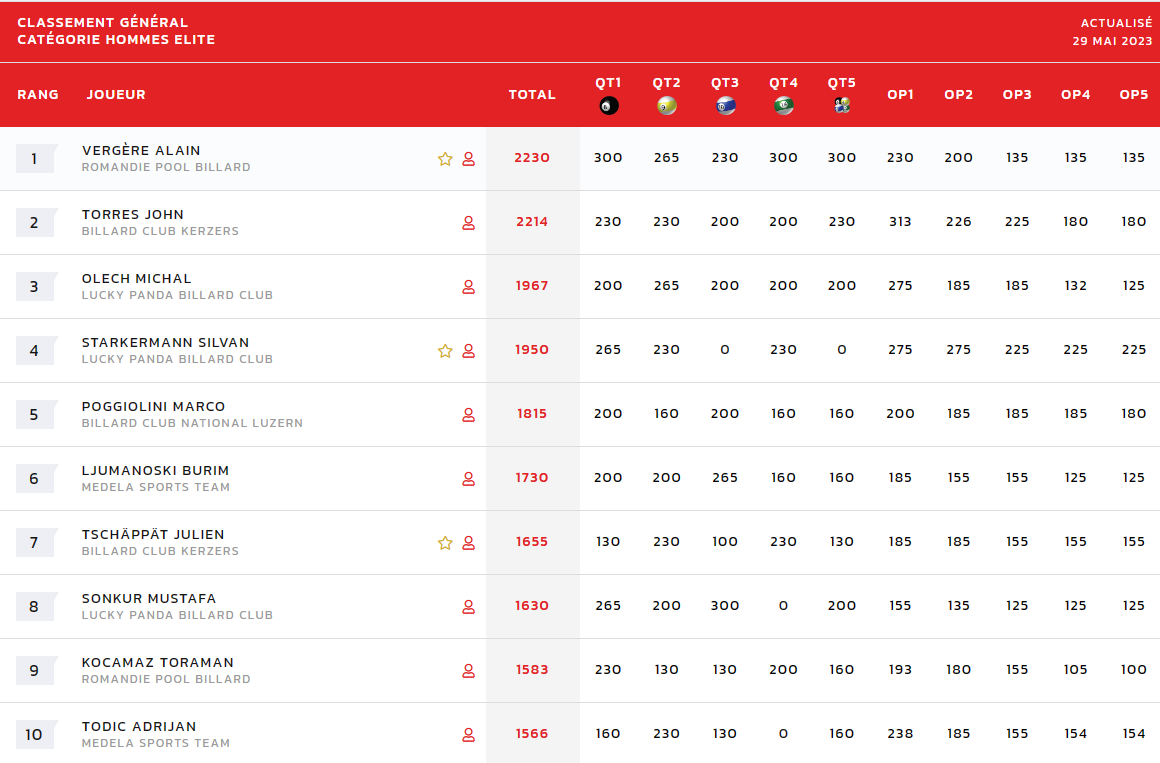Click the profile icon for Sonkur Mustafa
Viewport: 1160px width, 763px height.
click(x=468, y=607)
